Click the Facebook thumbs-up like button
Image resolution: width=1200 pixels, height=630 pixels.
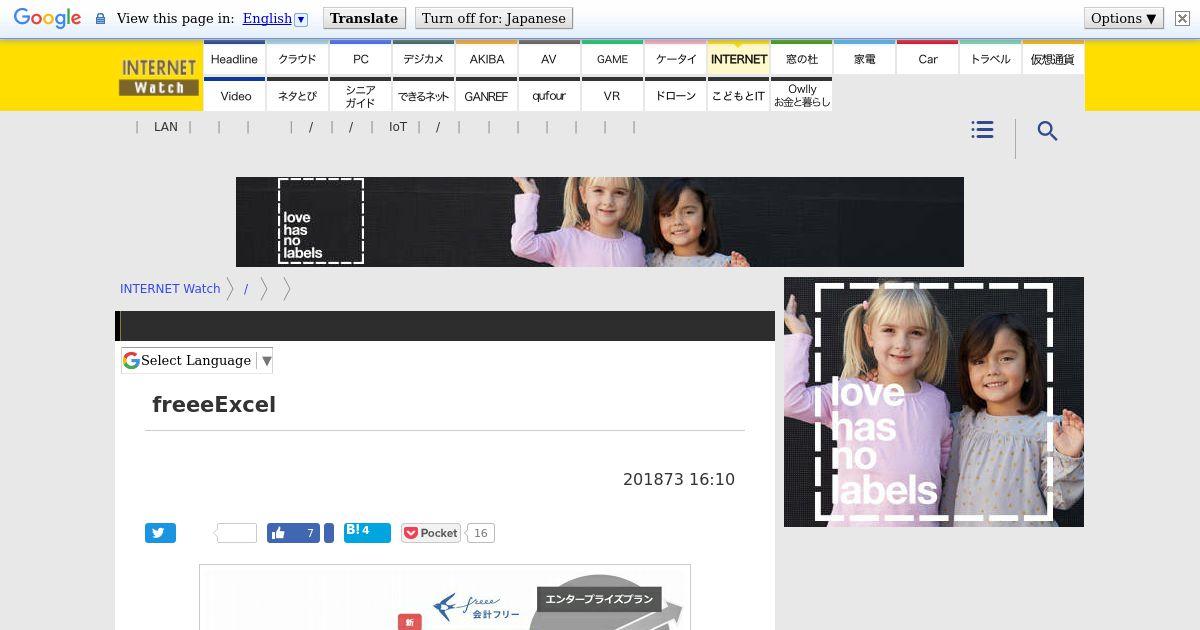click(x=294, y=533)
